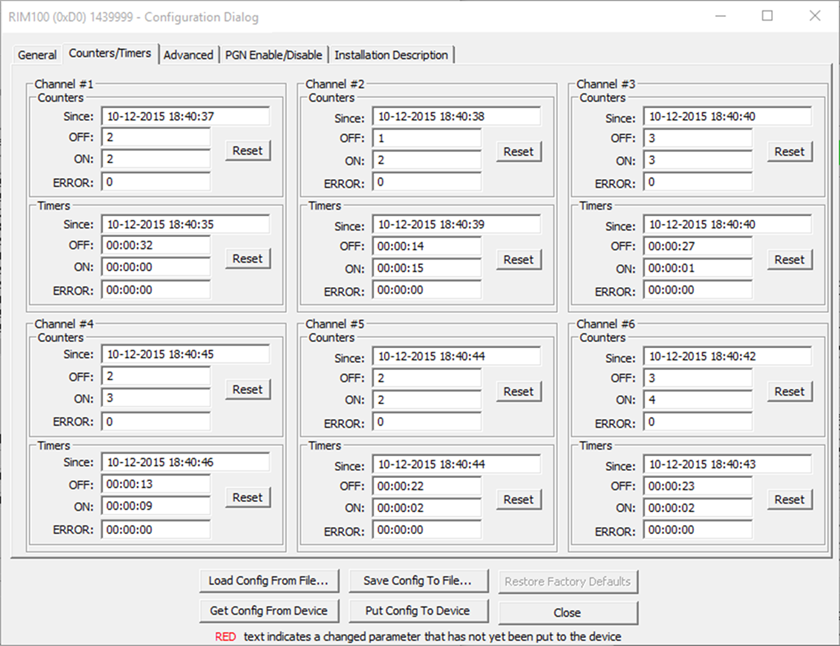
Task: Open the Installation Description tab
Action: click(391, 55)
